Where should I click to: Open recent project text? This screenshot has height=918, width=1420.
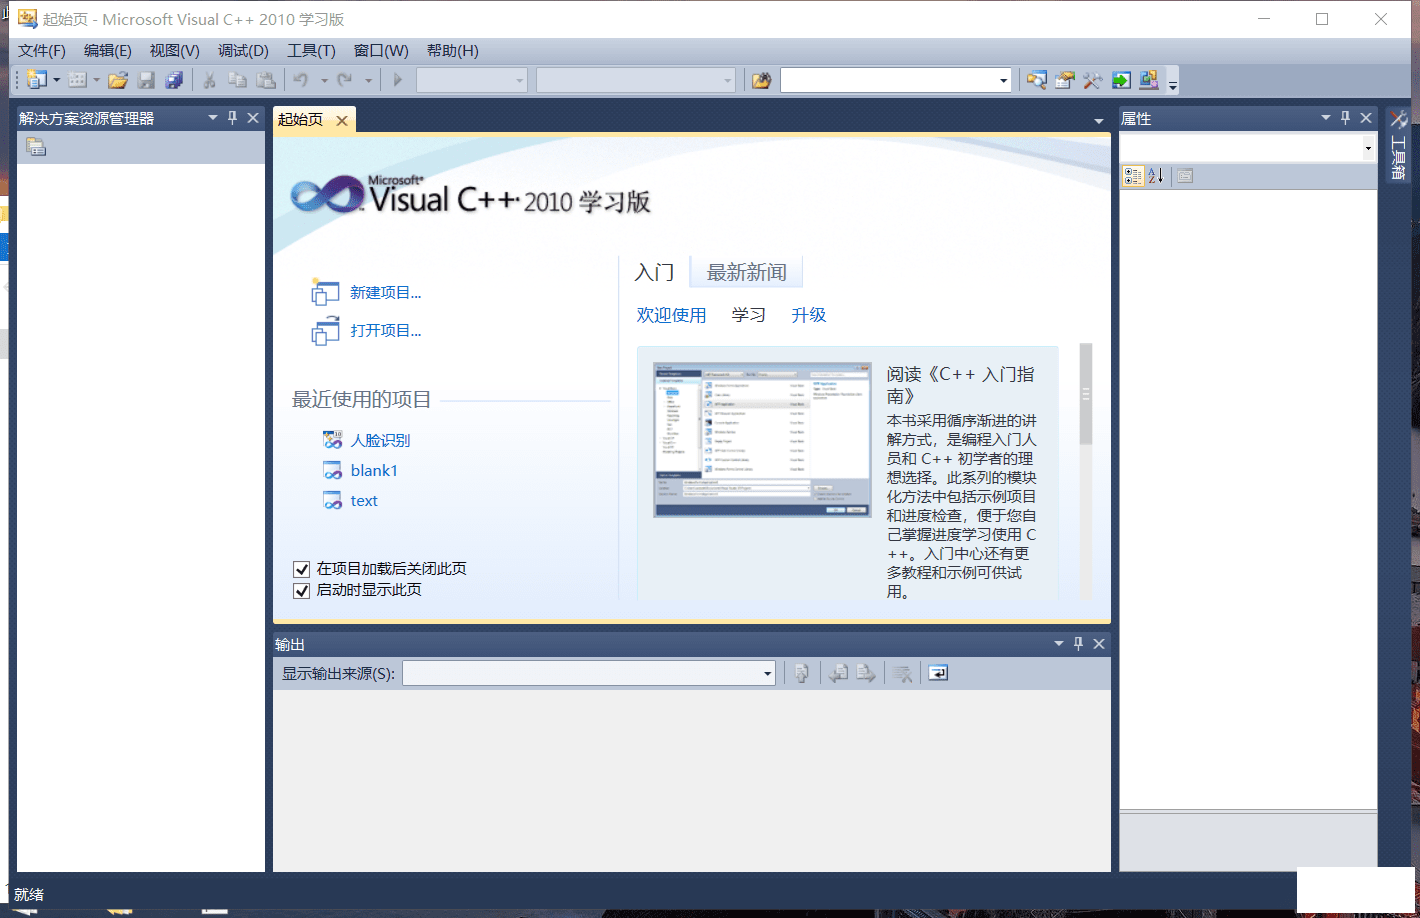(364, 501)
